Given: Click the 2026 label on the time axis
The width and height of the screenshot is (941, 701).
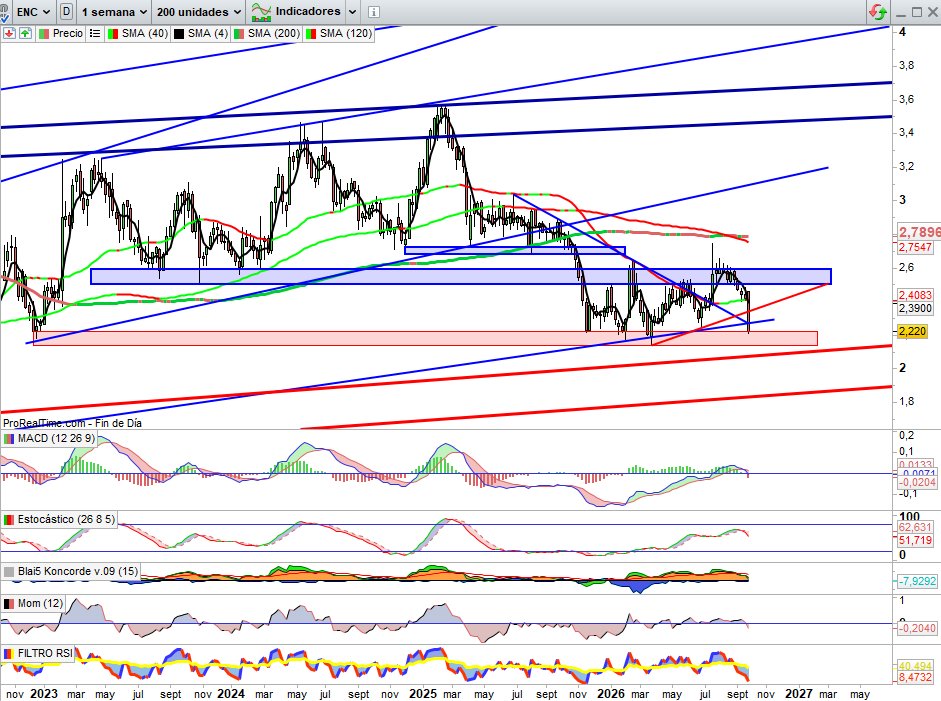Looking at the screenshot, I should (610, 694).
